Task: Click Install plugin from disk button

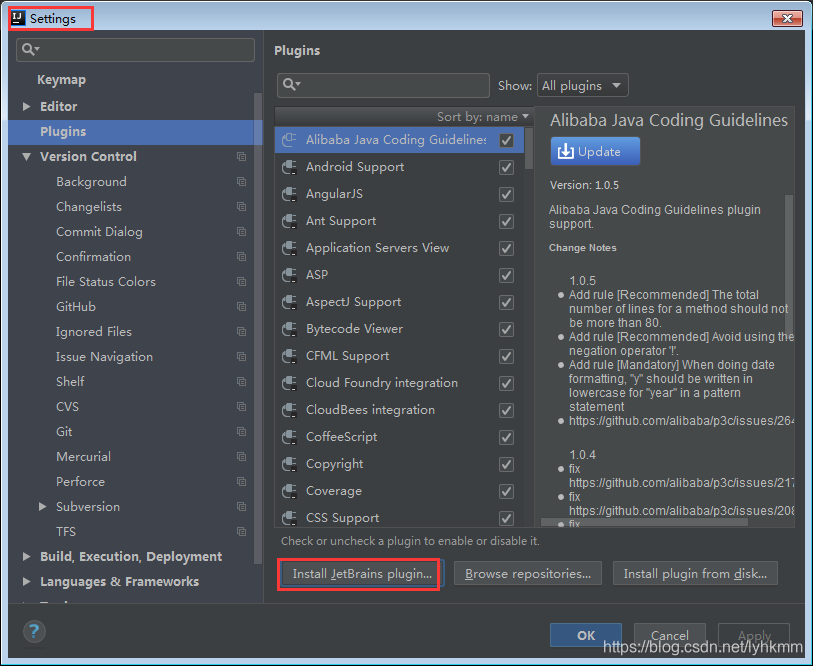Action: pos(695,574)
